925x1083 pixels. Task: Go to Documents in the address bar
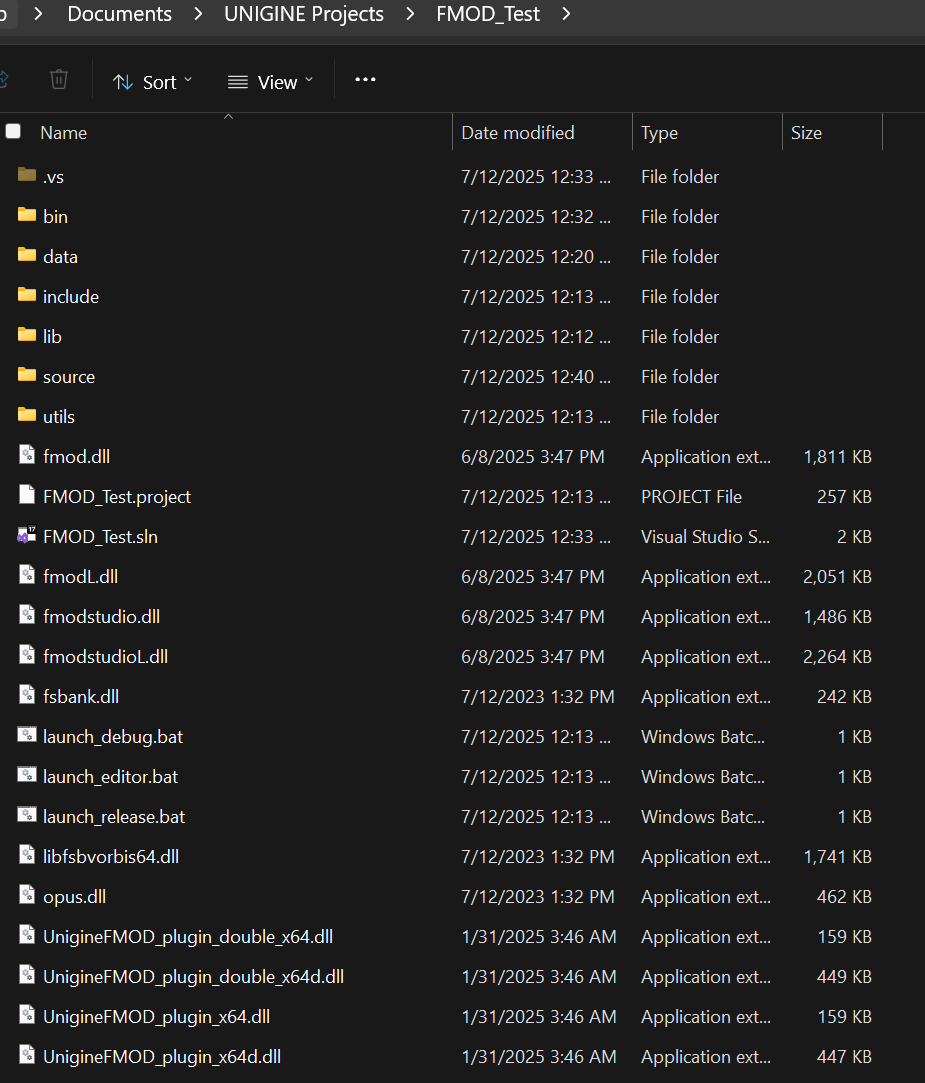(119, 14)
